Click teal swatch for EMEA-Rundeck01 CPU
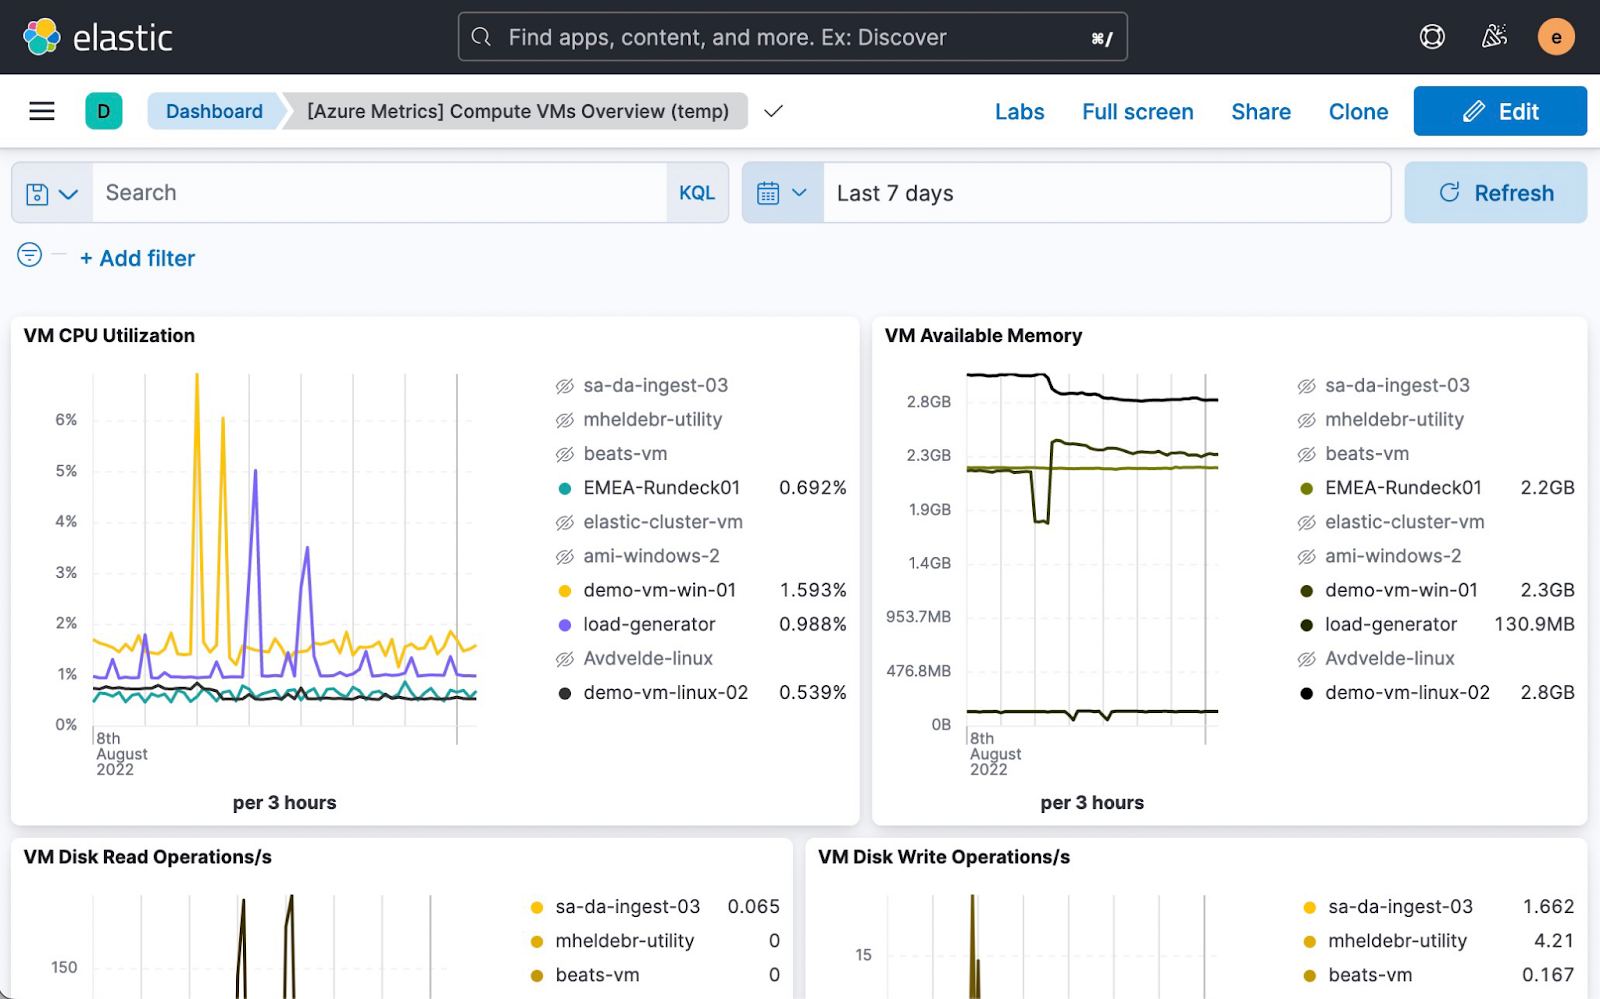The width and height of the screenshot is (1600, 999). tap(565, 488)
